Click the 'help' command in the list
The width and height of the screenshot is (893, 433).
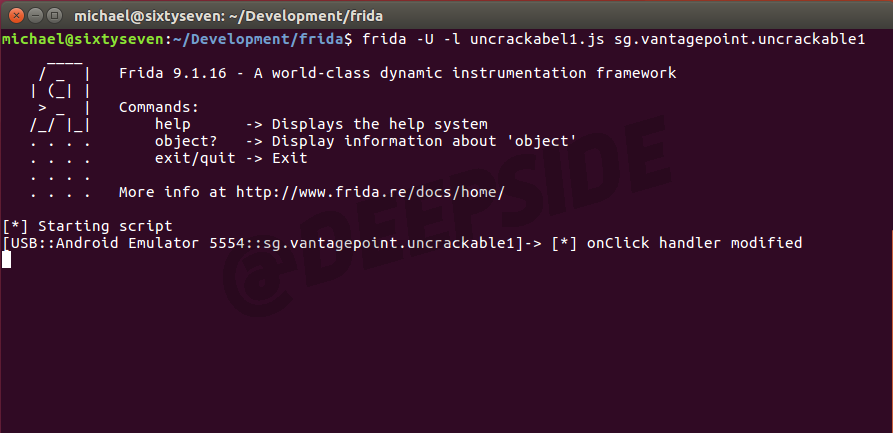coord(173,124)
